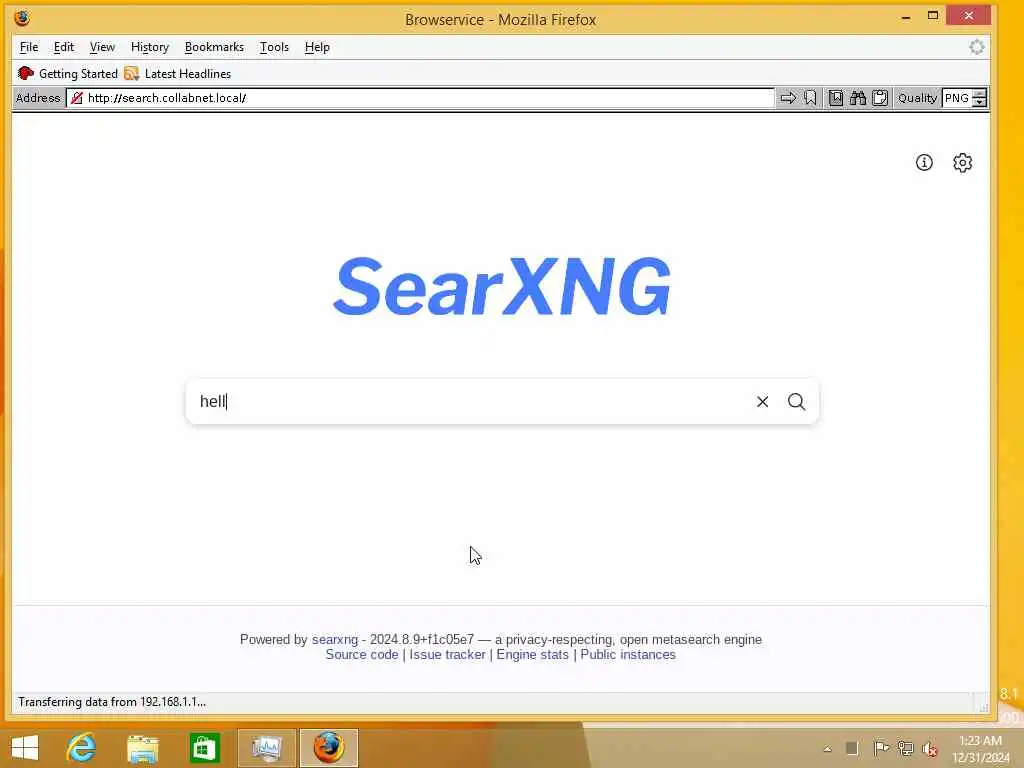Show hidden tray icons arrow

[827, 749]
